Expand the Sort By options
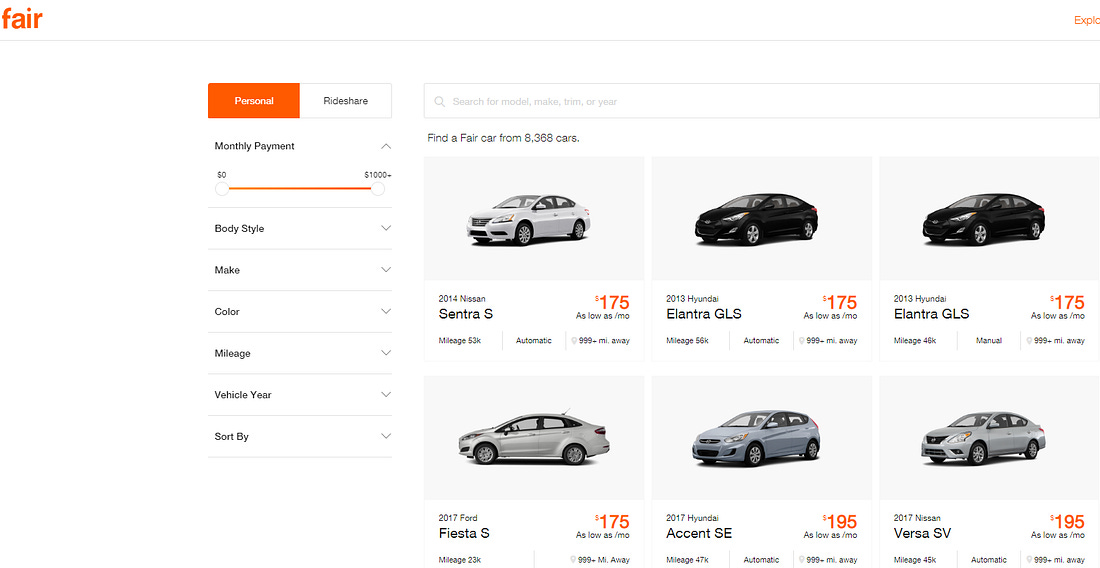The height and width of the screenshot is (568, 1100). (386, 436)
